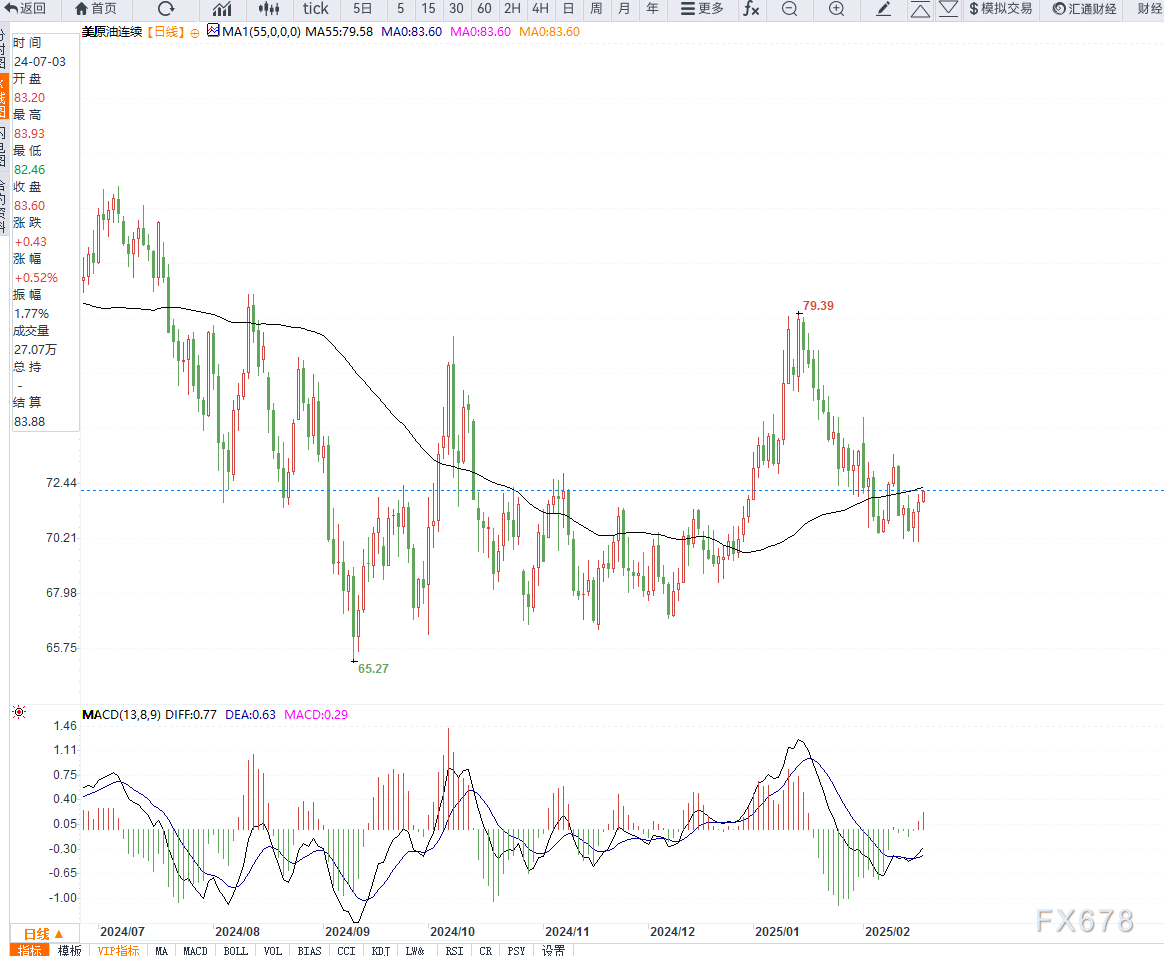Select the candlestick chart type icon

coord(268,9)
